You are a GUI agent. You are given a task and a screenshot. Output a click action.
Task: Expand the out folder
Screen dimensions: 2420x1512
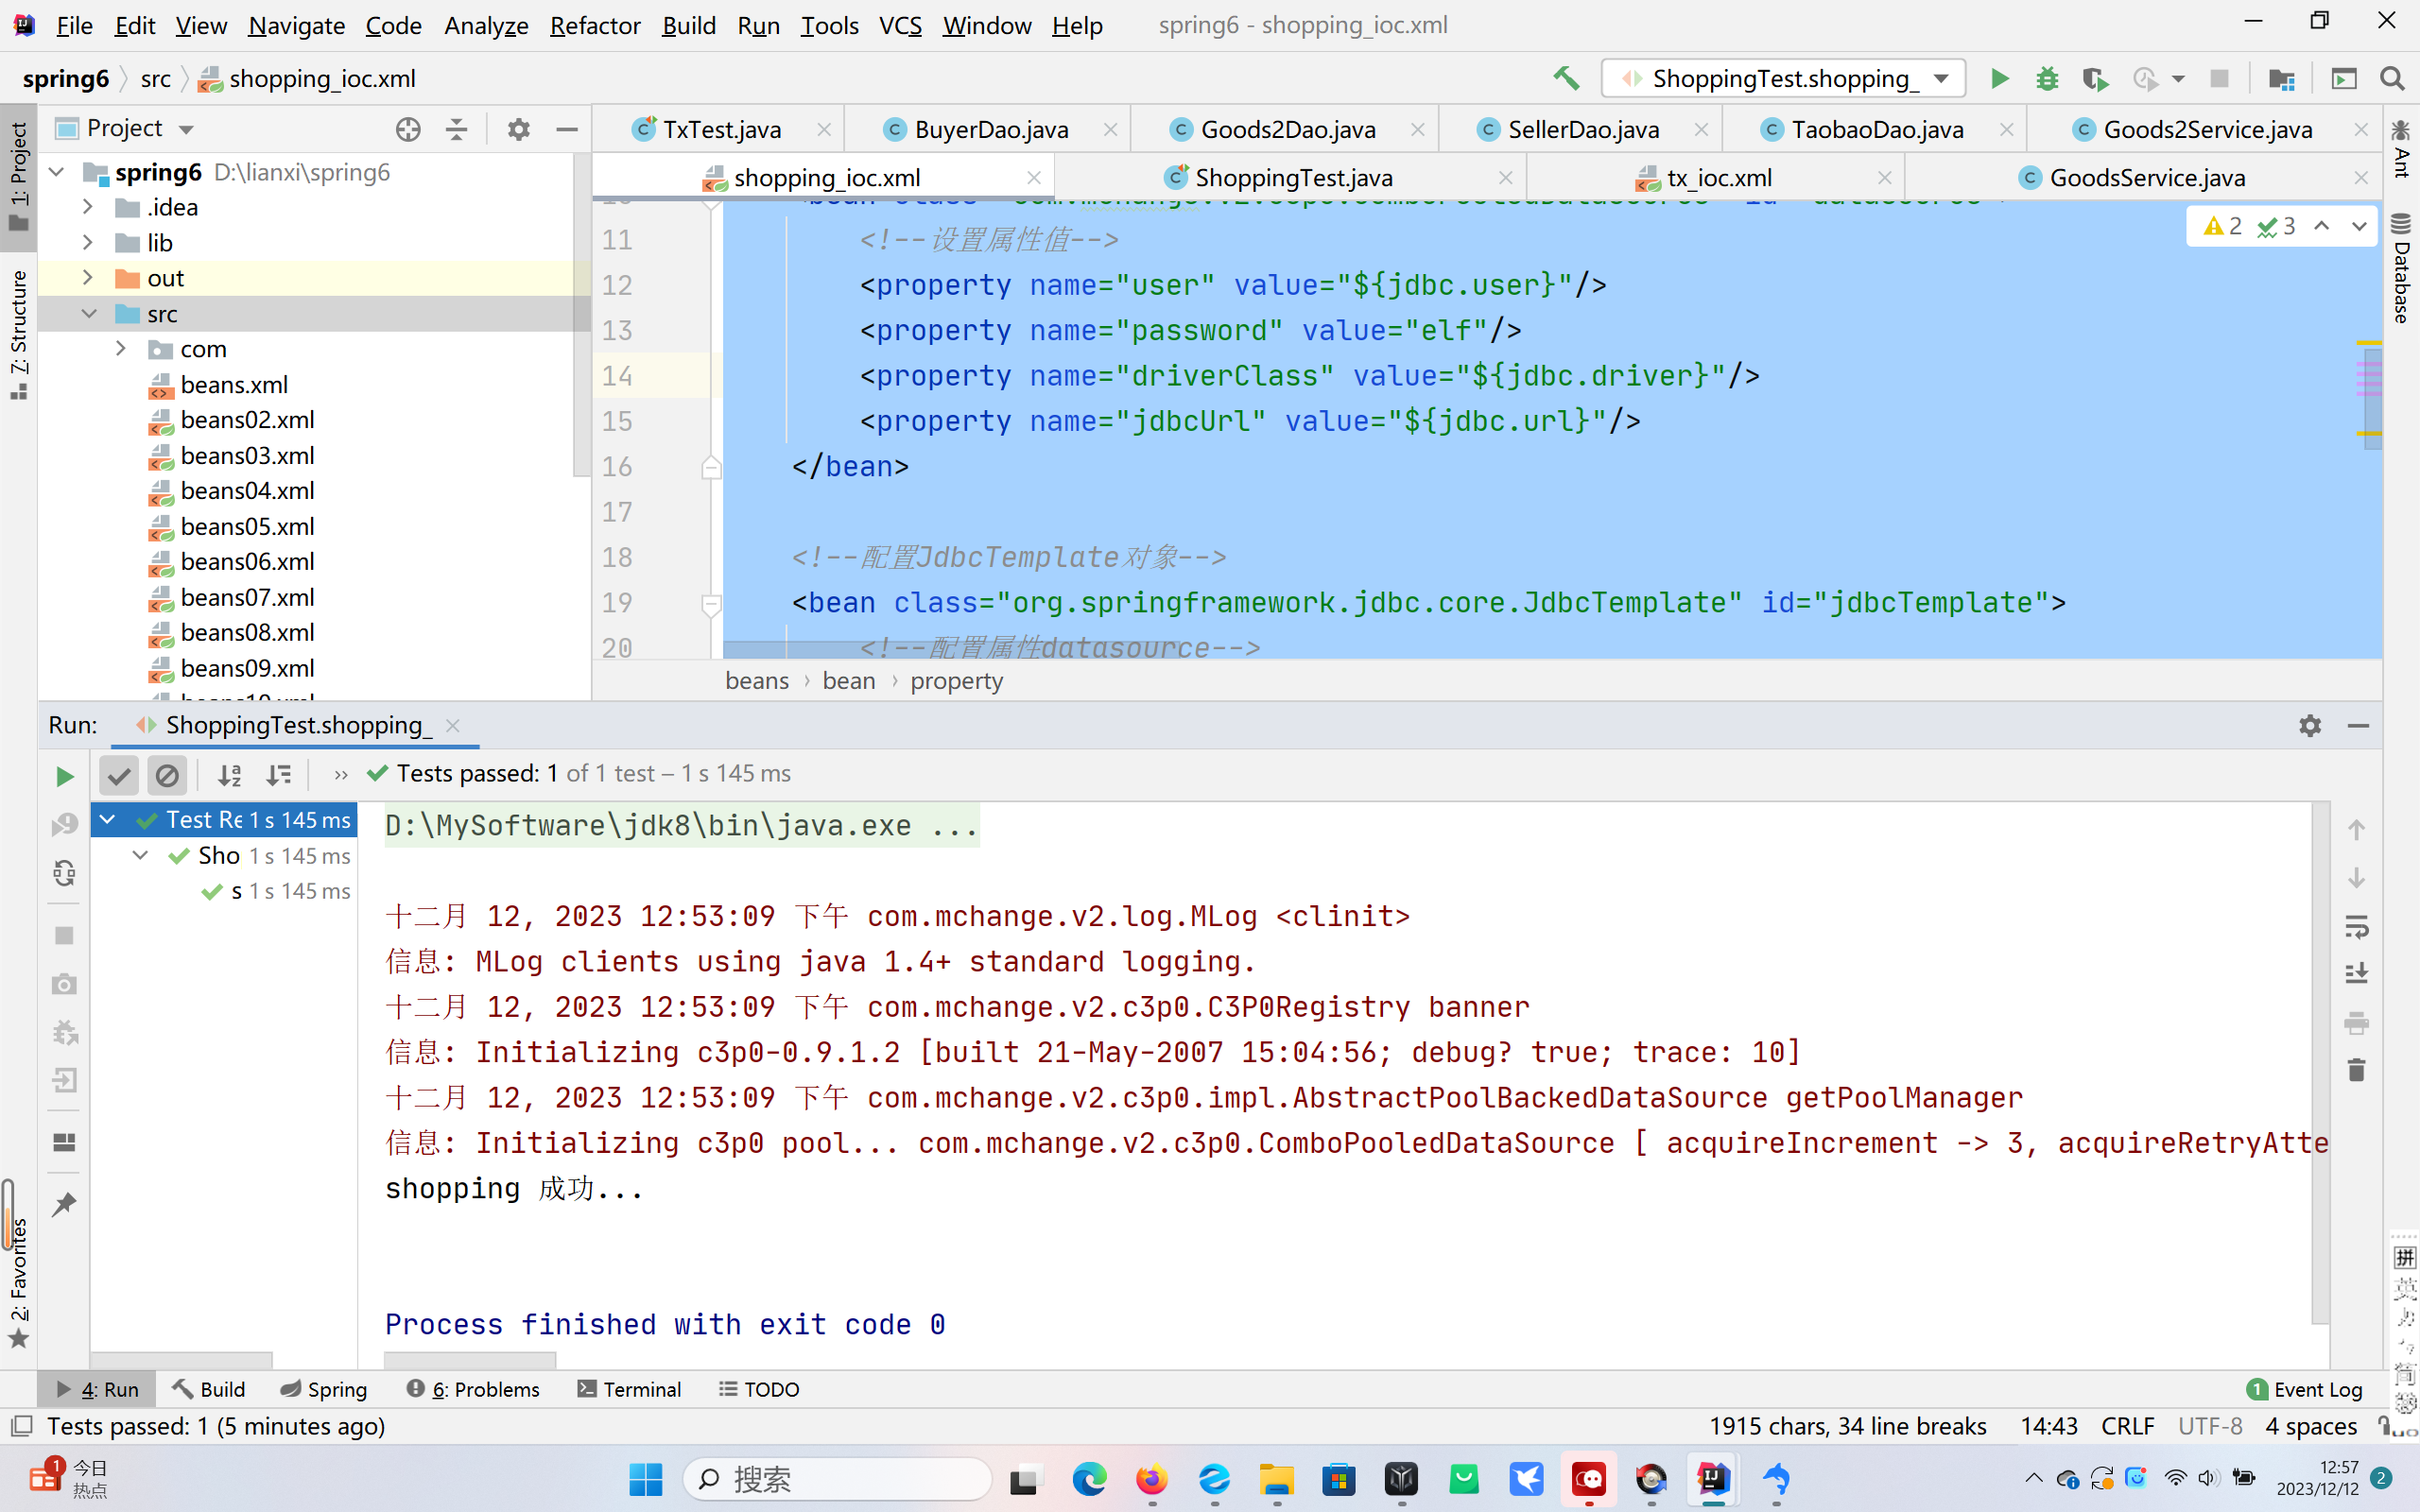(88, 278)
